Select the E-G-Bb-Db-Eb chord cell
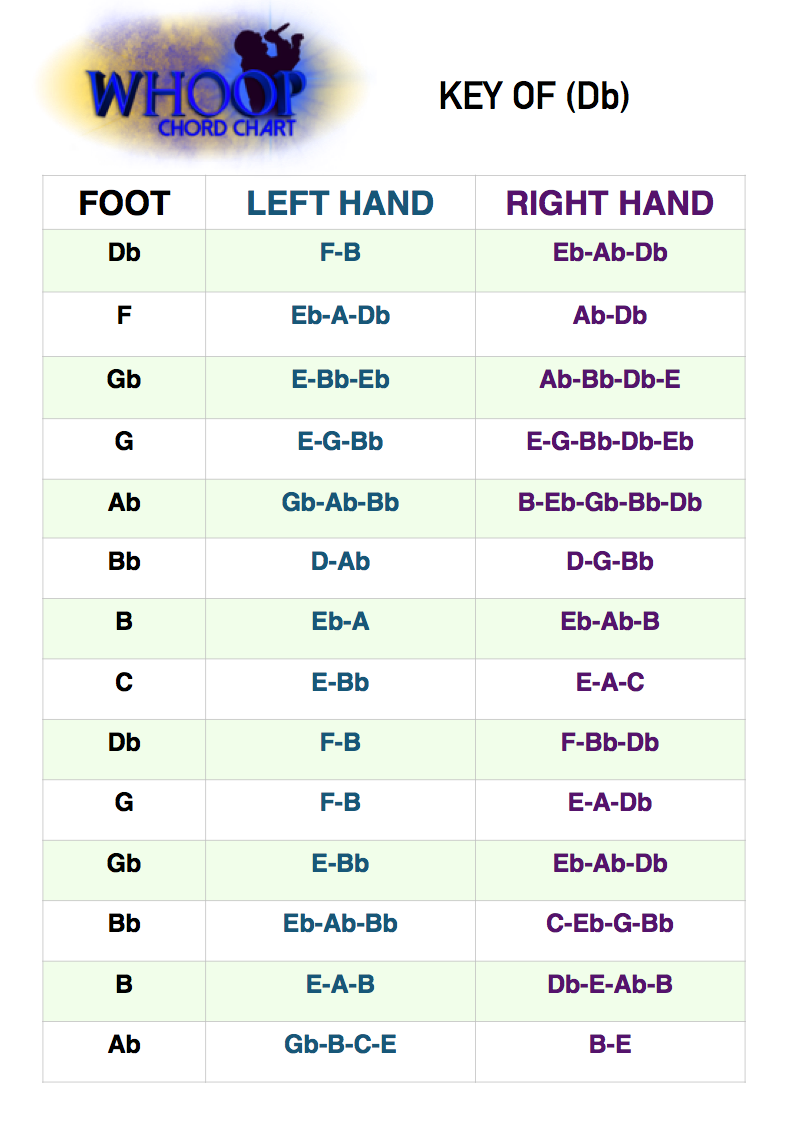Screen dimensions: 792x1124 (610, 441)
